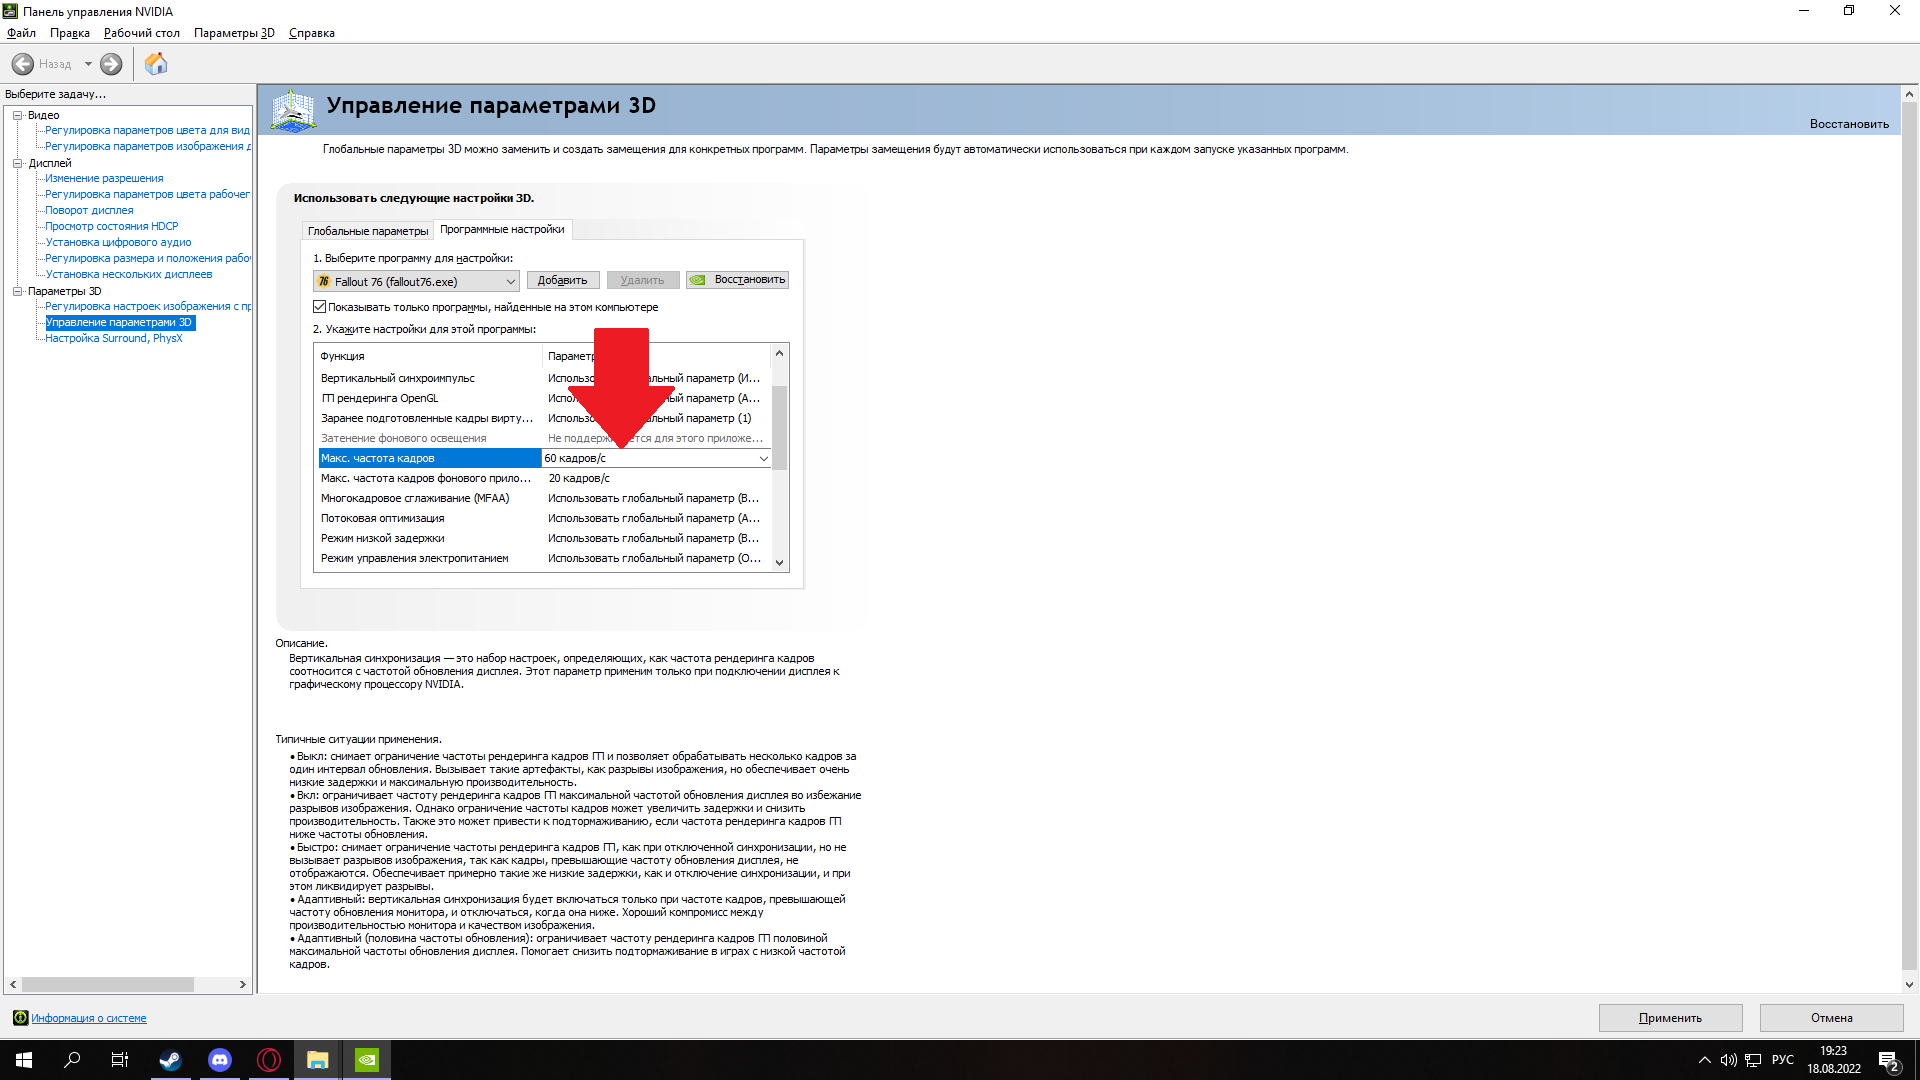The image size is (1920, 1080).
Task: Click the Добавить button
Action: coord(562,280)
